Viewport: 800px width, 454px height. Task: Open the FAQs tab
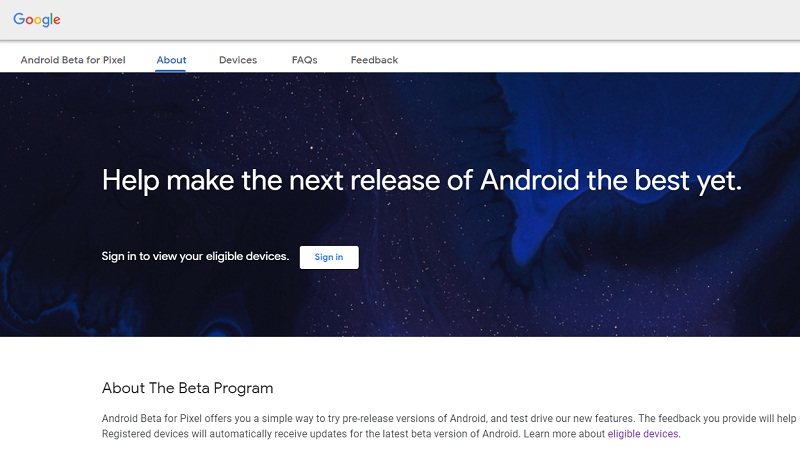coord(305,60)
